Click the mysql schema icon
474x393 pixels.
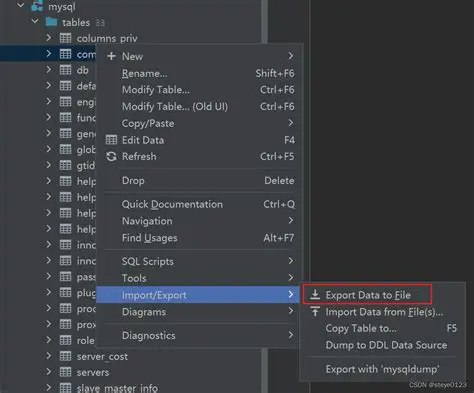coord(37,6)
